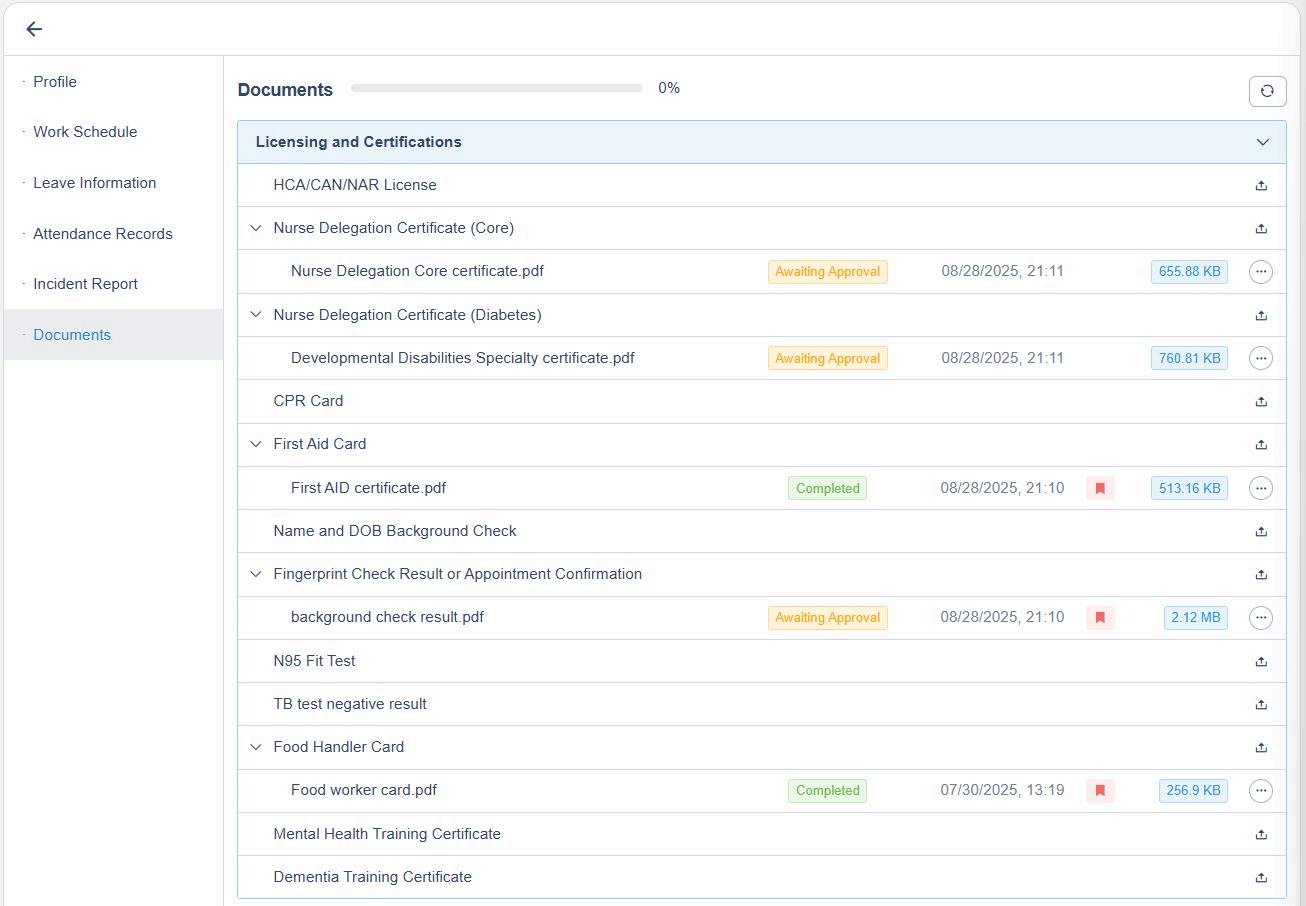Upload TB test negative result document
Viewport: 1306px width, 906px height.
[1261, 704]
